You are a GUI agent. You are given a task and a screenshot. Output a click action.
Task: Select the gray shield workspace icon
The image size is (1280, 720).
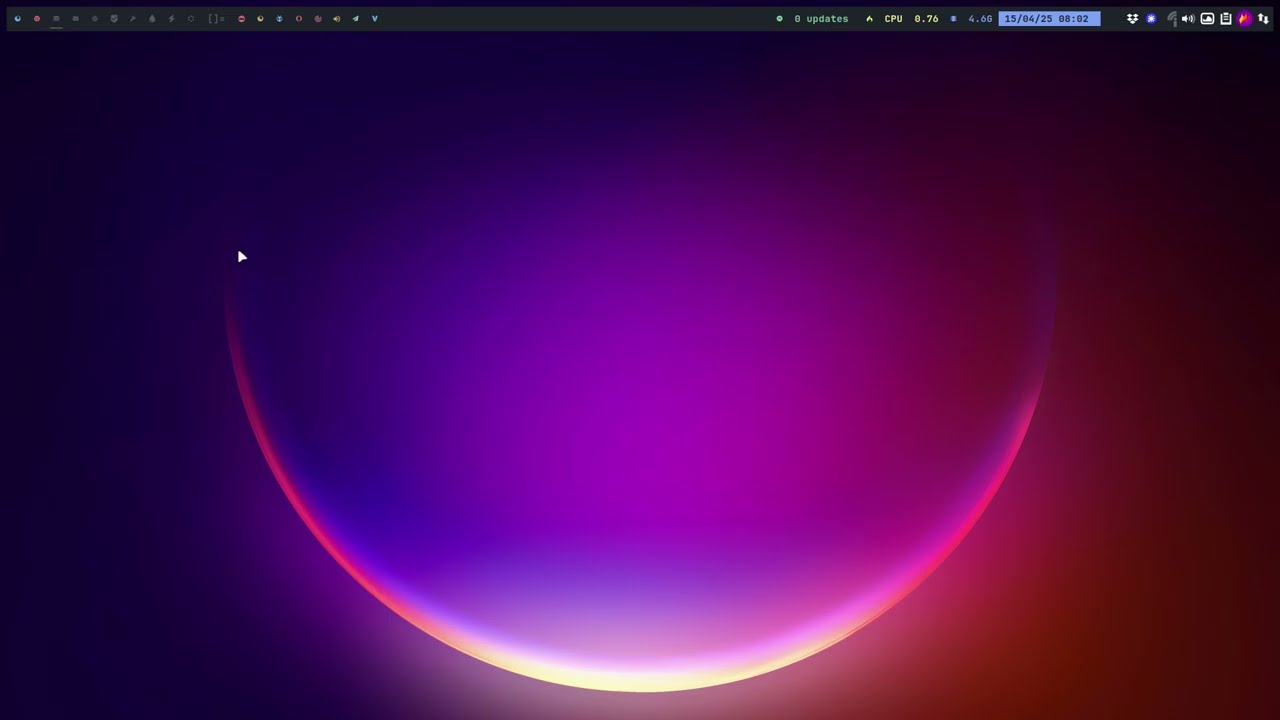pos(113,19)
